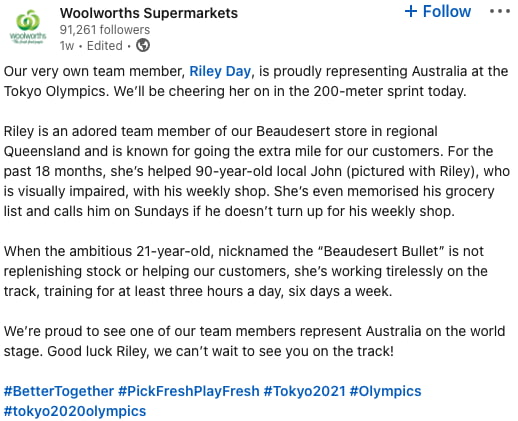Click the first paragraph about Tokyo Olympics
Screen dimensions: 518x421
coord(256,81)
